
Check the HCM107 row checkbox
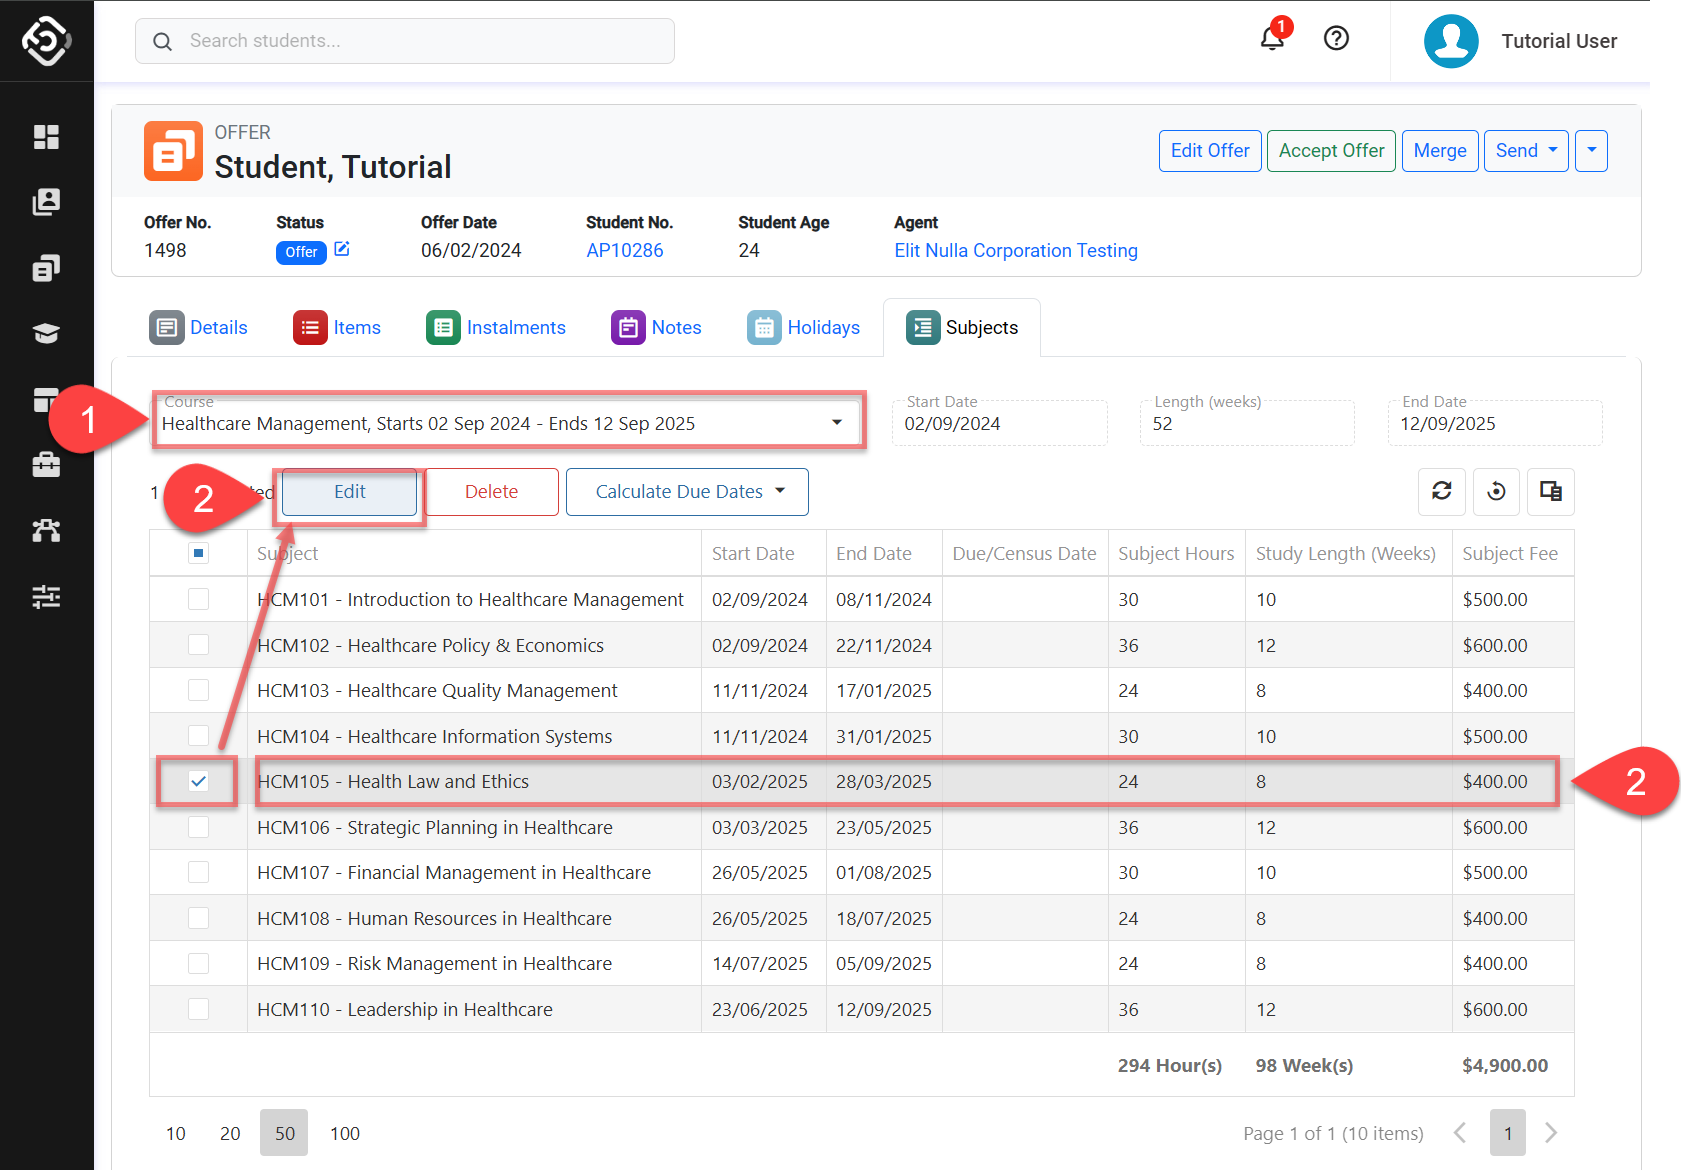click(199, 872)
